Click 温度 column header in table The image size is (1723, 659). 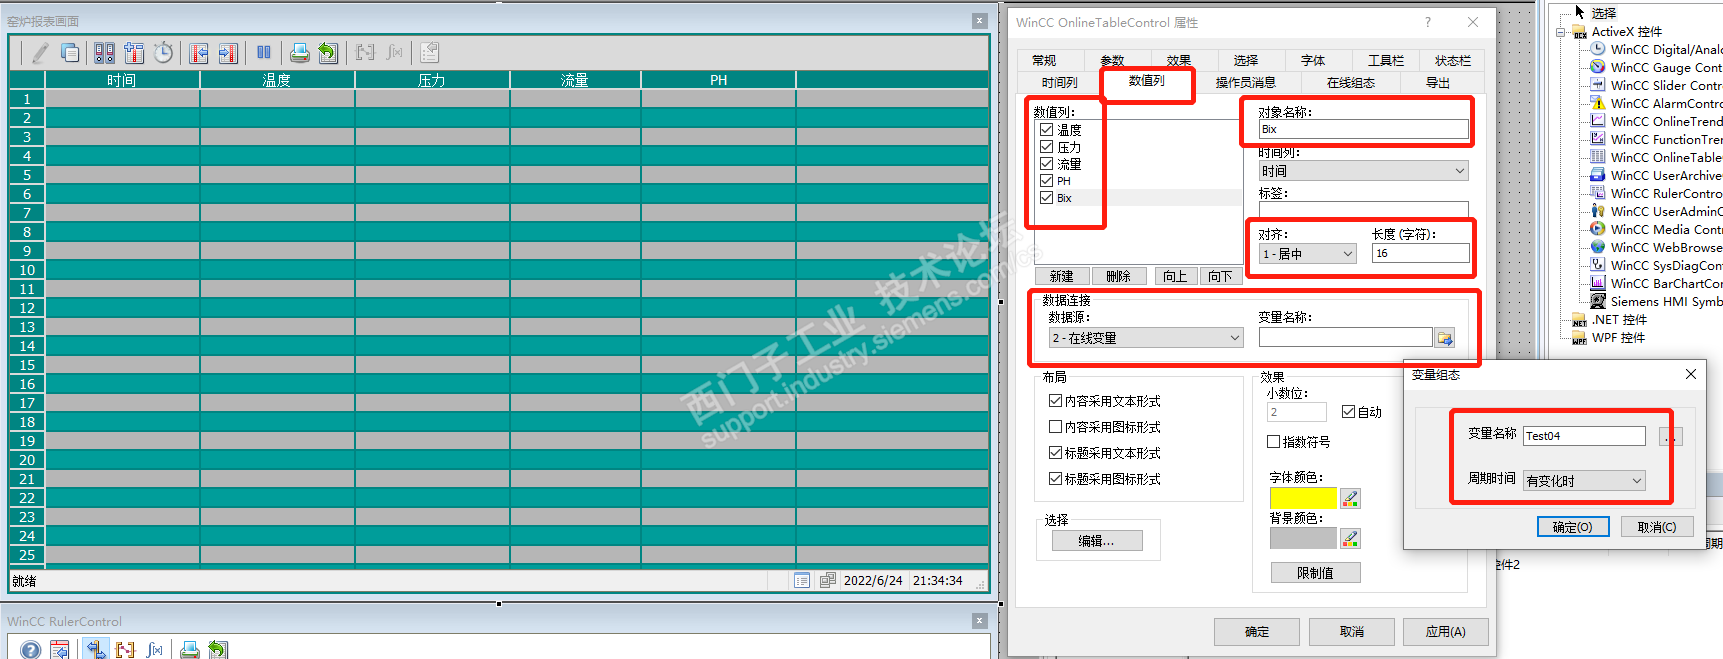click(277, 80)
